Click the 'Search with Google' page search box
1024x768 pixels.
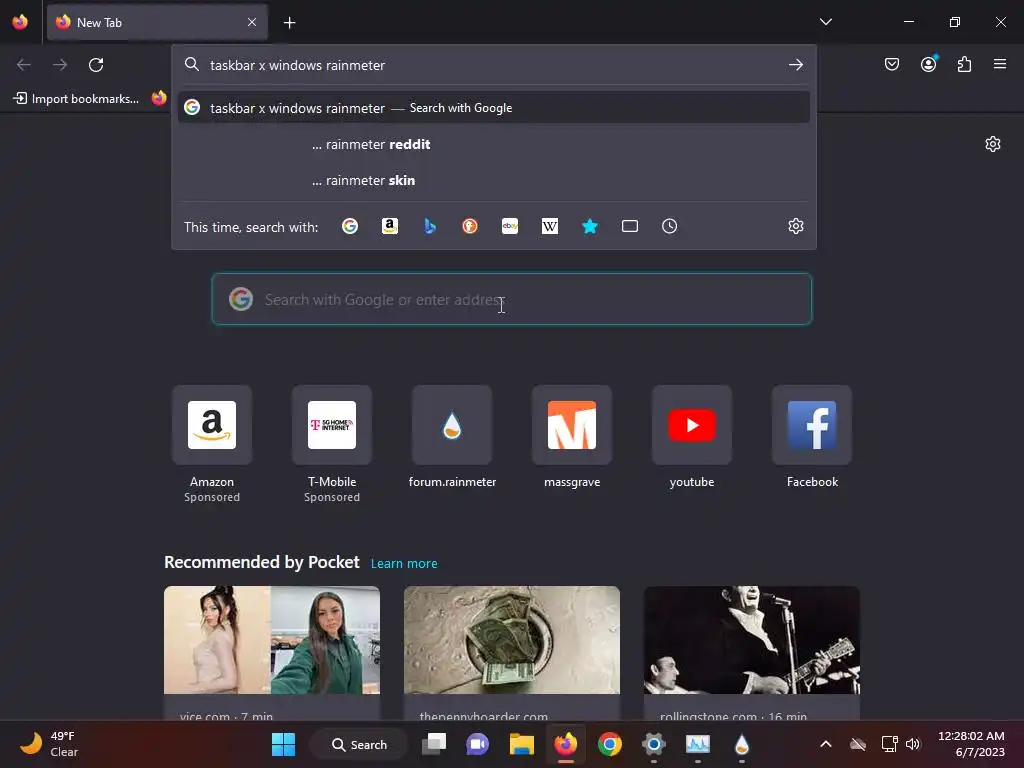(511, 299)
